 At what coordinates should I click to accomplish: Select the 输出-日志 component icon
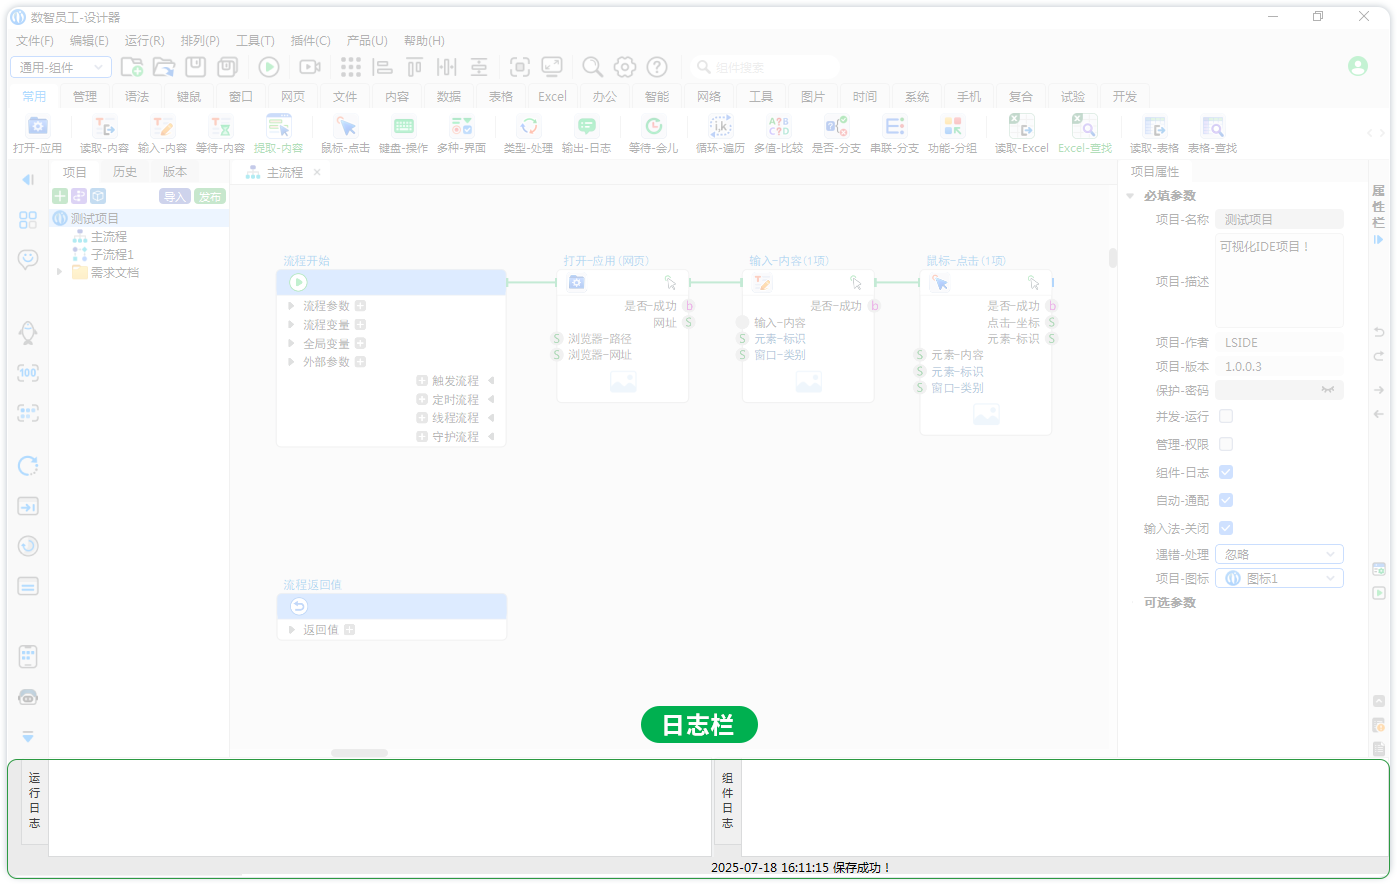[586, 126]
